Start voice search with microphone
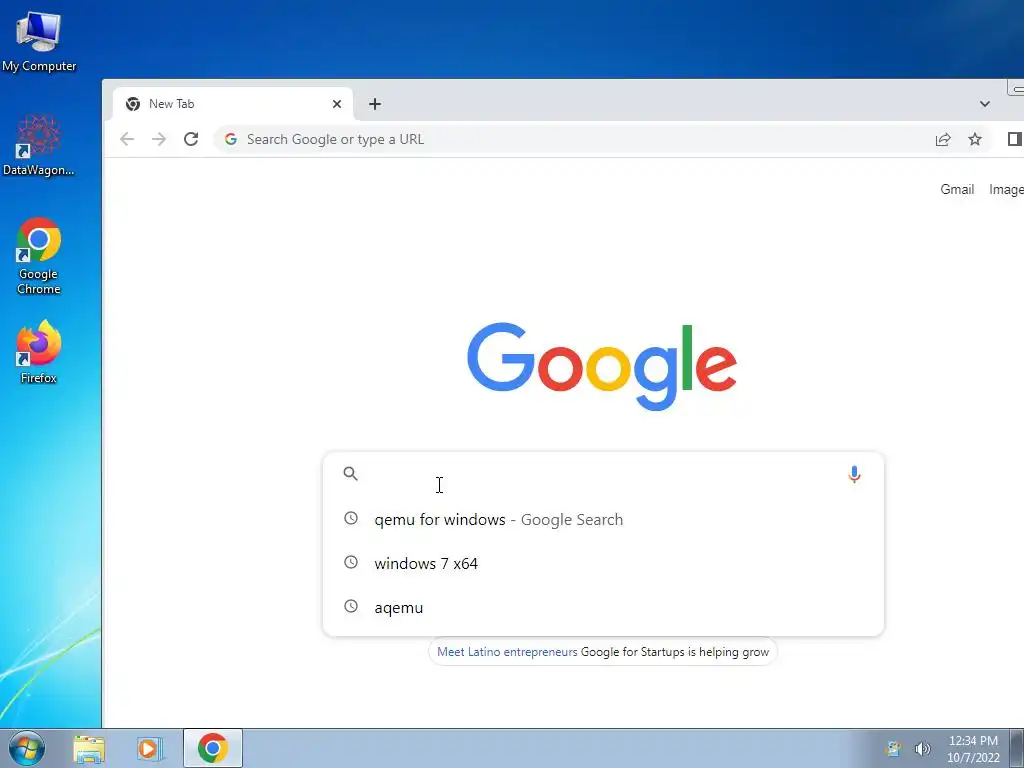Image resolution: width=1024 pixels, height=768 pixels. [854, 474]
